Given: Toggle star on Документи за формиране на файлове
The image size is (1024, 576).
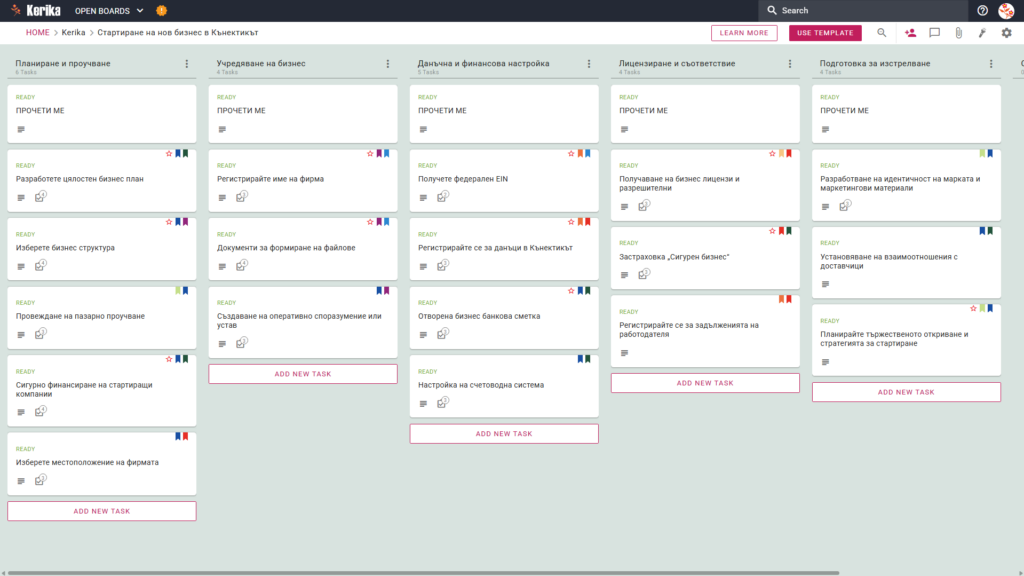Looking at the screenshot, I should 370,222.
